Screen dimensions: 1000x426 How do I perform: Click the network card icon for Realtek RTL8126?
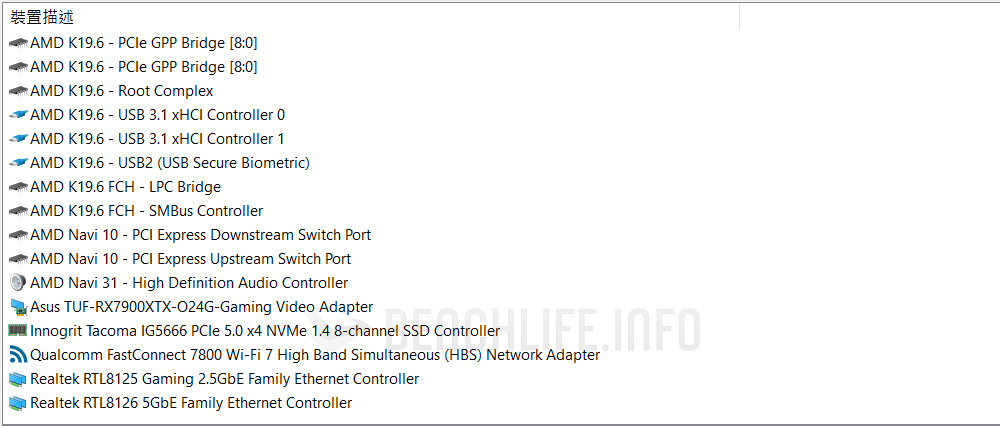[x=17, y=403]
